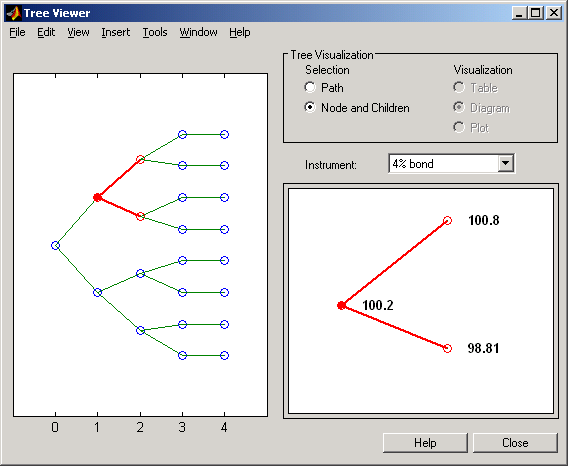Viewport: 568px width, 466px height.
Task: Select the bottommost node at time 4
Action: click(x=225, y=355)
